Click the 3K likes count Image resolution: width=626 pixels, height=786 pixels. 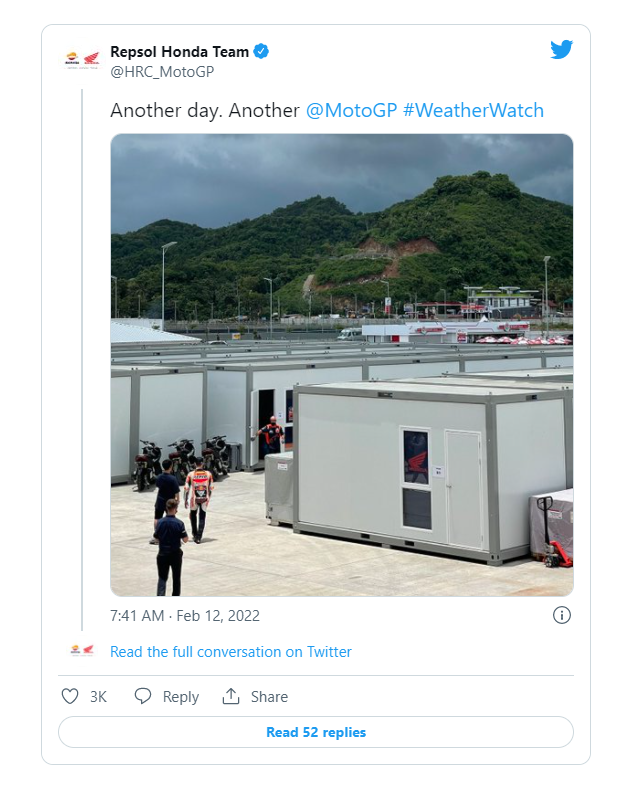coord(98,697)
